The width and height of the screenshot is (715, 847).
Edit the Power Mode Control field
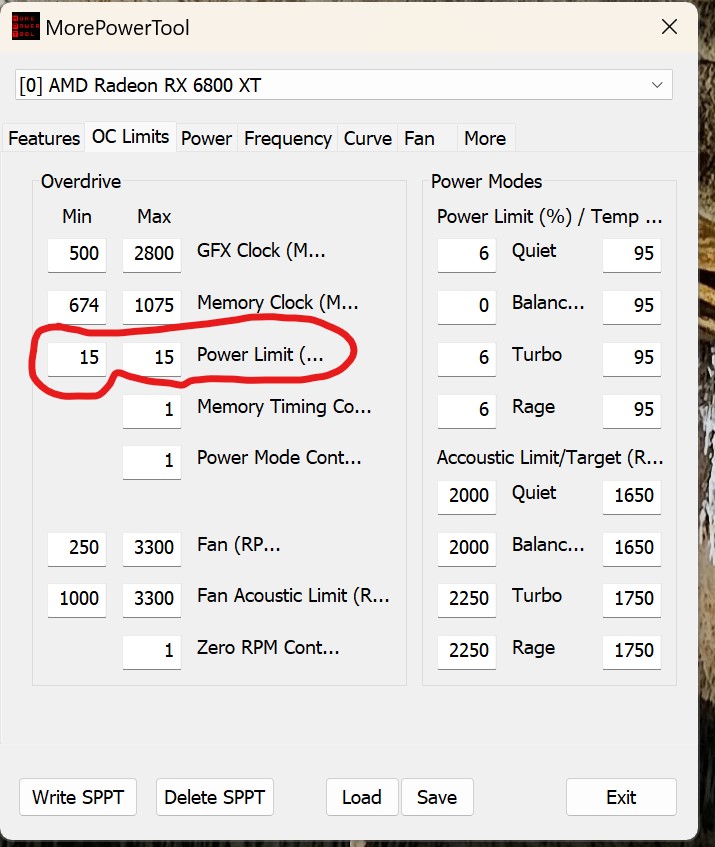152,460
